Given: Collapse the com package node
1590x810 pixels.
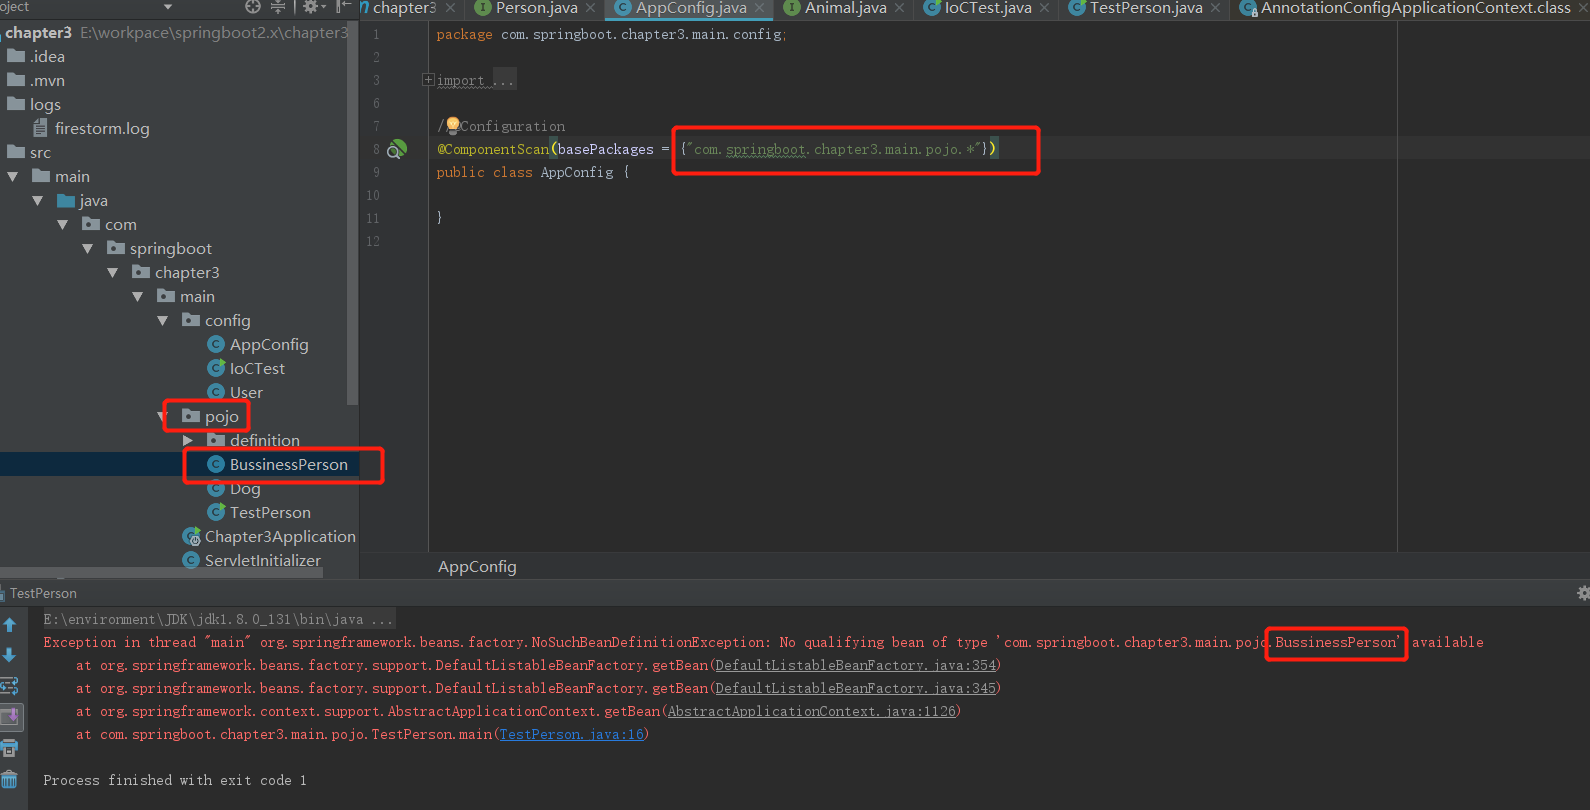Looking at the screenshot, I should (63, 225).
